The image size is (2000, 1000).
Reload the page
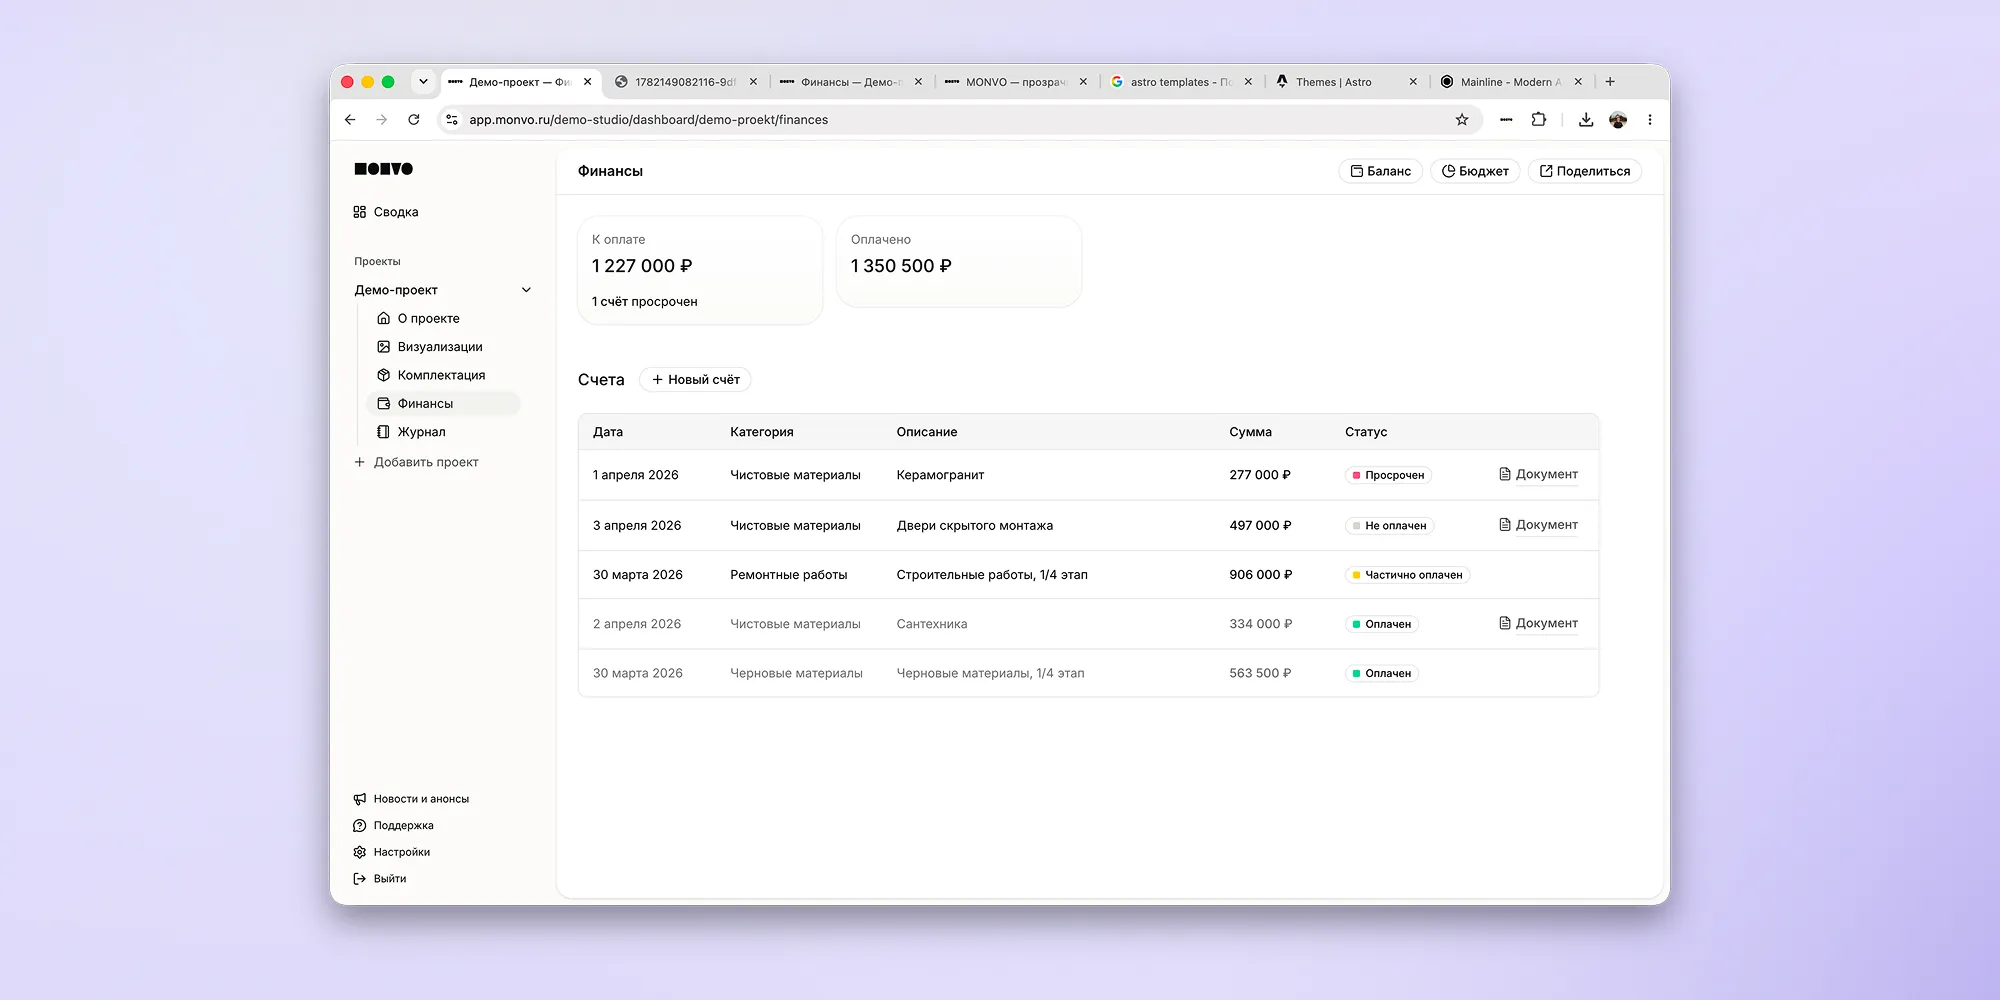[x=414, y=120]
